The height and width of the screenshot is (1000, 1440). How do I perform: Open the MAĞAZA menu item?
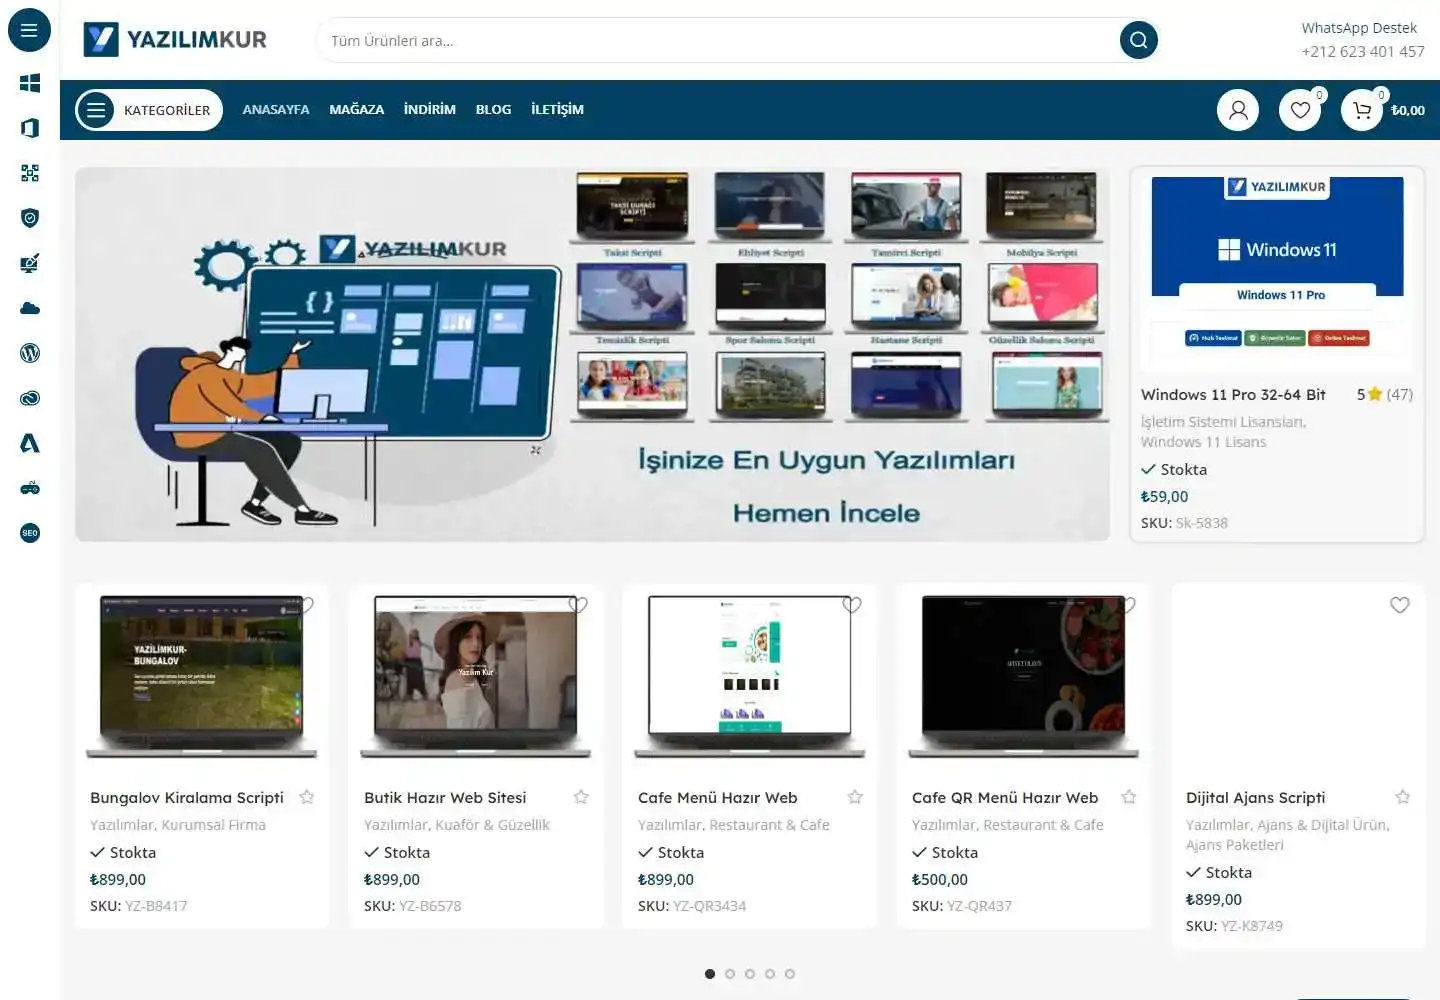[x=357, y=110]
